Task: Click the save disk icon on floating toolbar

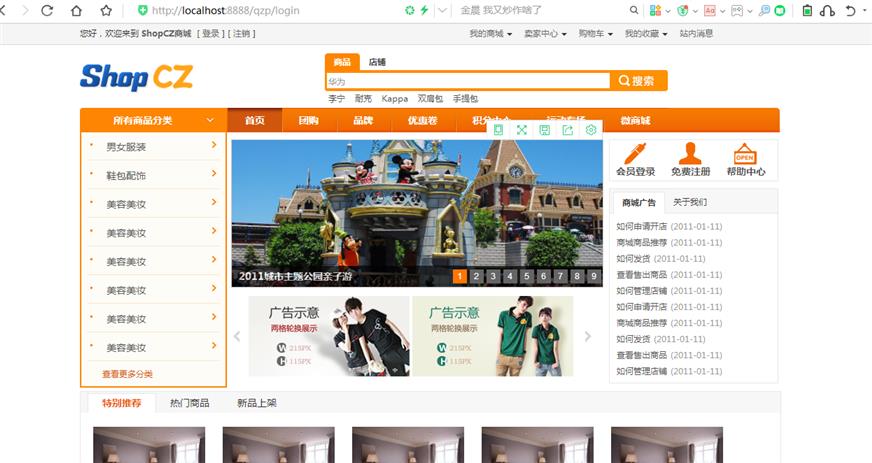Action: click(545, 130)
